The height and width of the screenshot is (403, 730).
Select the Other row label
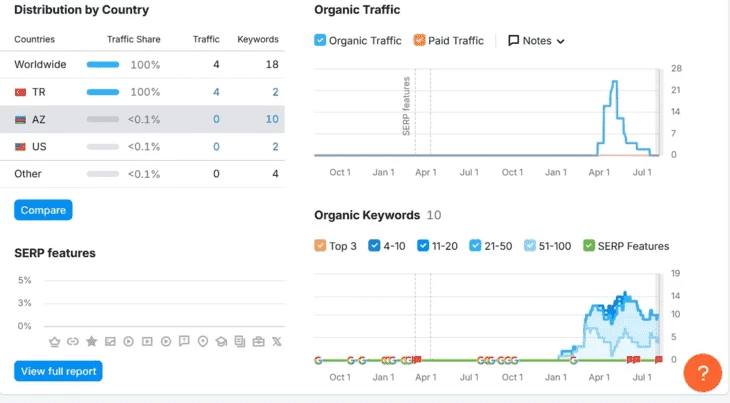(x=28, y=174)
